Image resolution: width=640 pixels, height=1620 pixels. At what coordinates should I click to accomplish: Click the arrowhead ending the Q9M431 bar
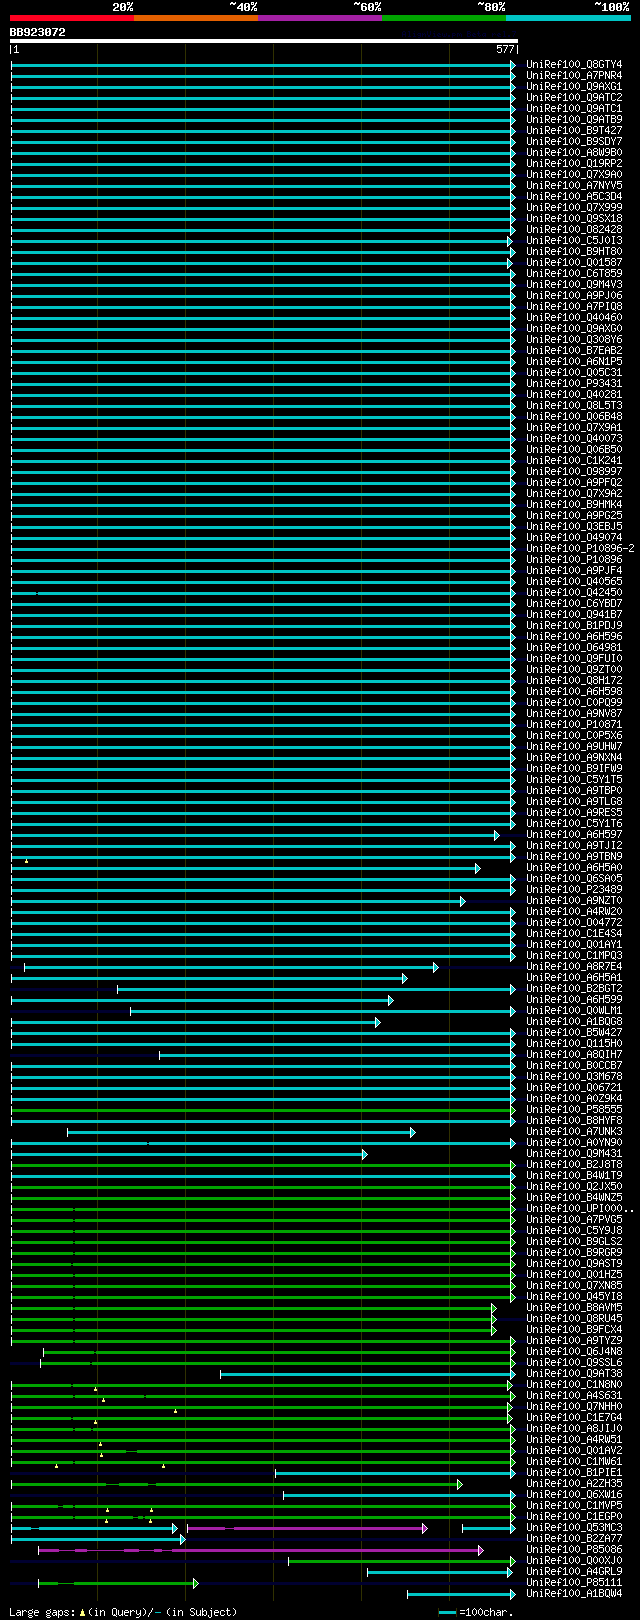tap(364, 1154)
